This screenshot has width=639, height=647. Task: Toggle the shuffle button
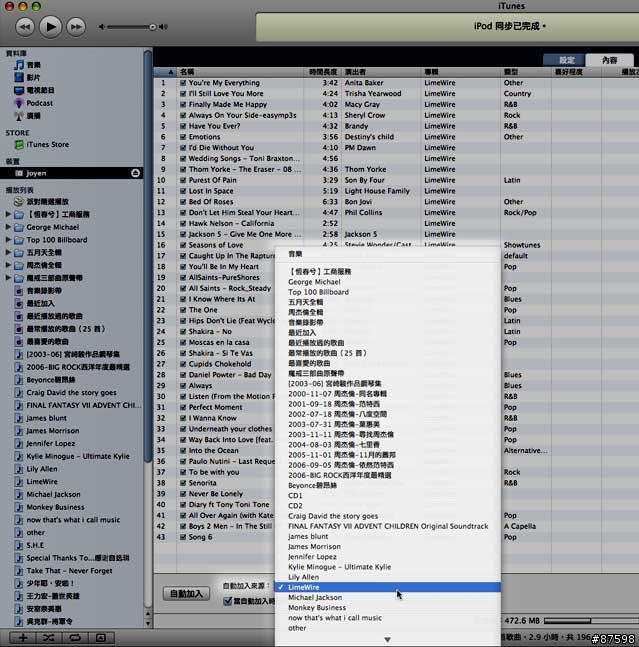pos(49,638)
